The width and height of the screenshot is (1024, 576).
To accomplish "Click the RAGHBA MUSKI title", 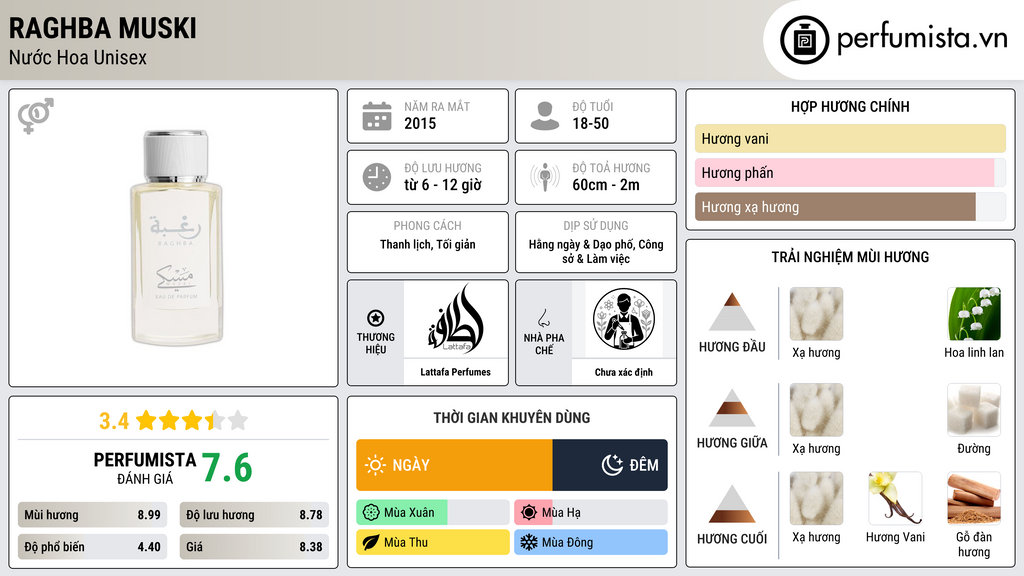I will coord(103,29).
